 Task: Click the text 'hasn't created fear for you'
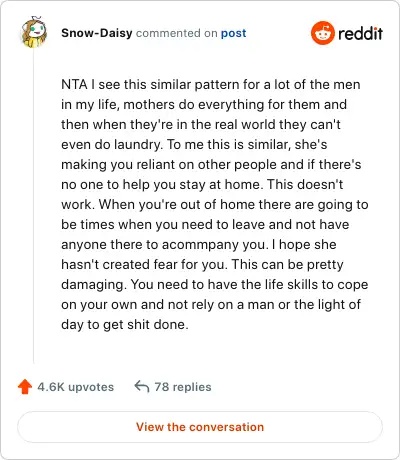(144, 265)
